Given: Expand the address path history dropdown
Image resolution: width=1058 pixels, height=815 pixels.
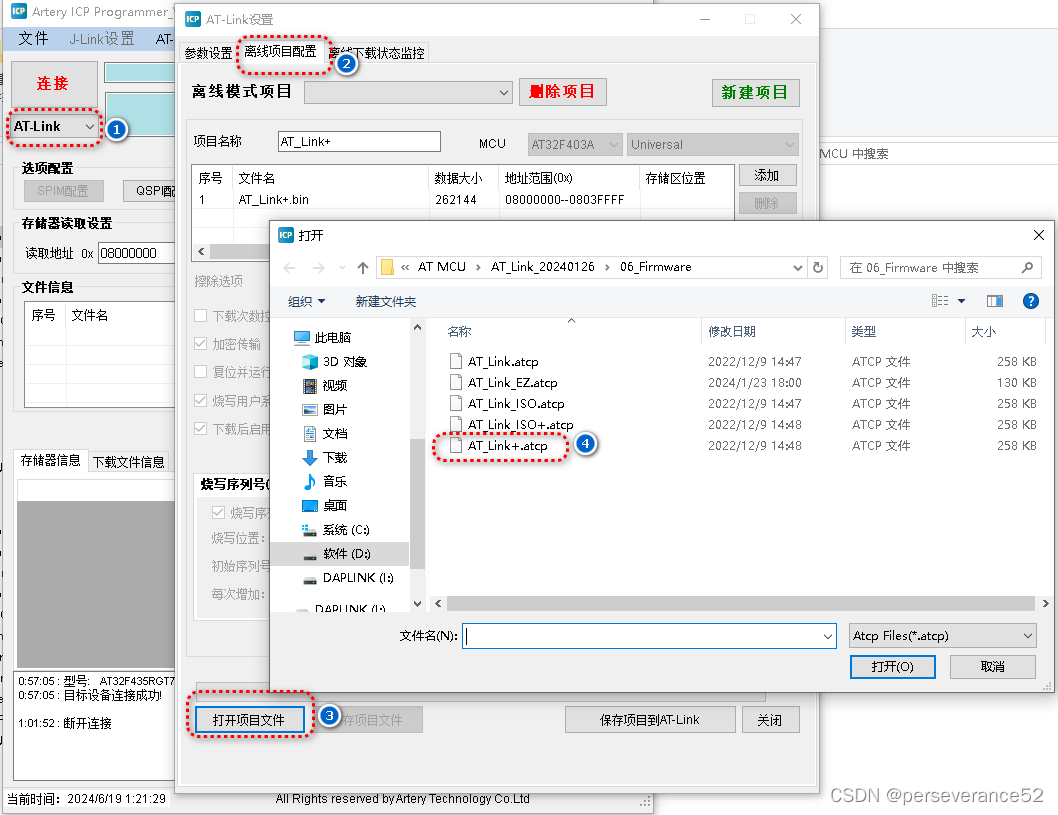Looking at the screenshot, I should [x=798, y=268].
